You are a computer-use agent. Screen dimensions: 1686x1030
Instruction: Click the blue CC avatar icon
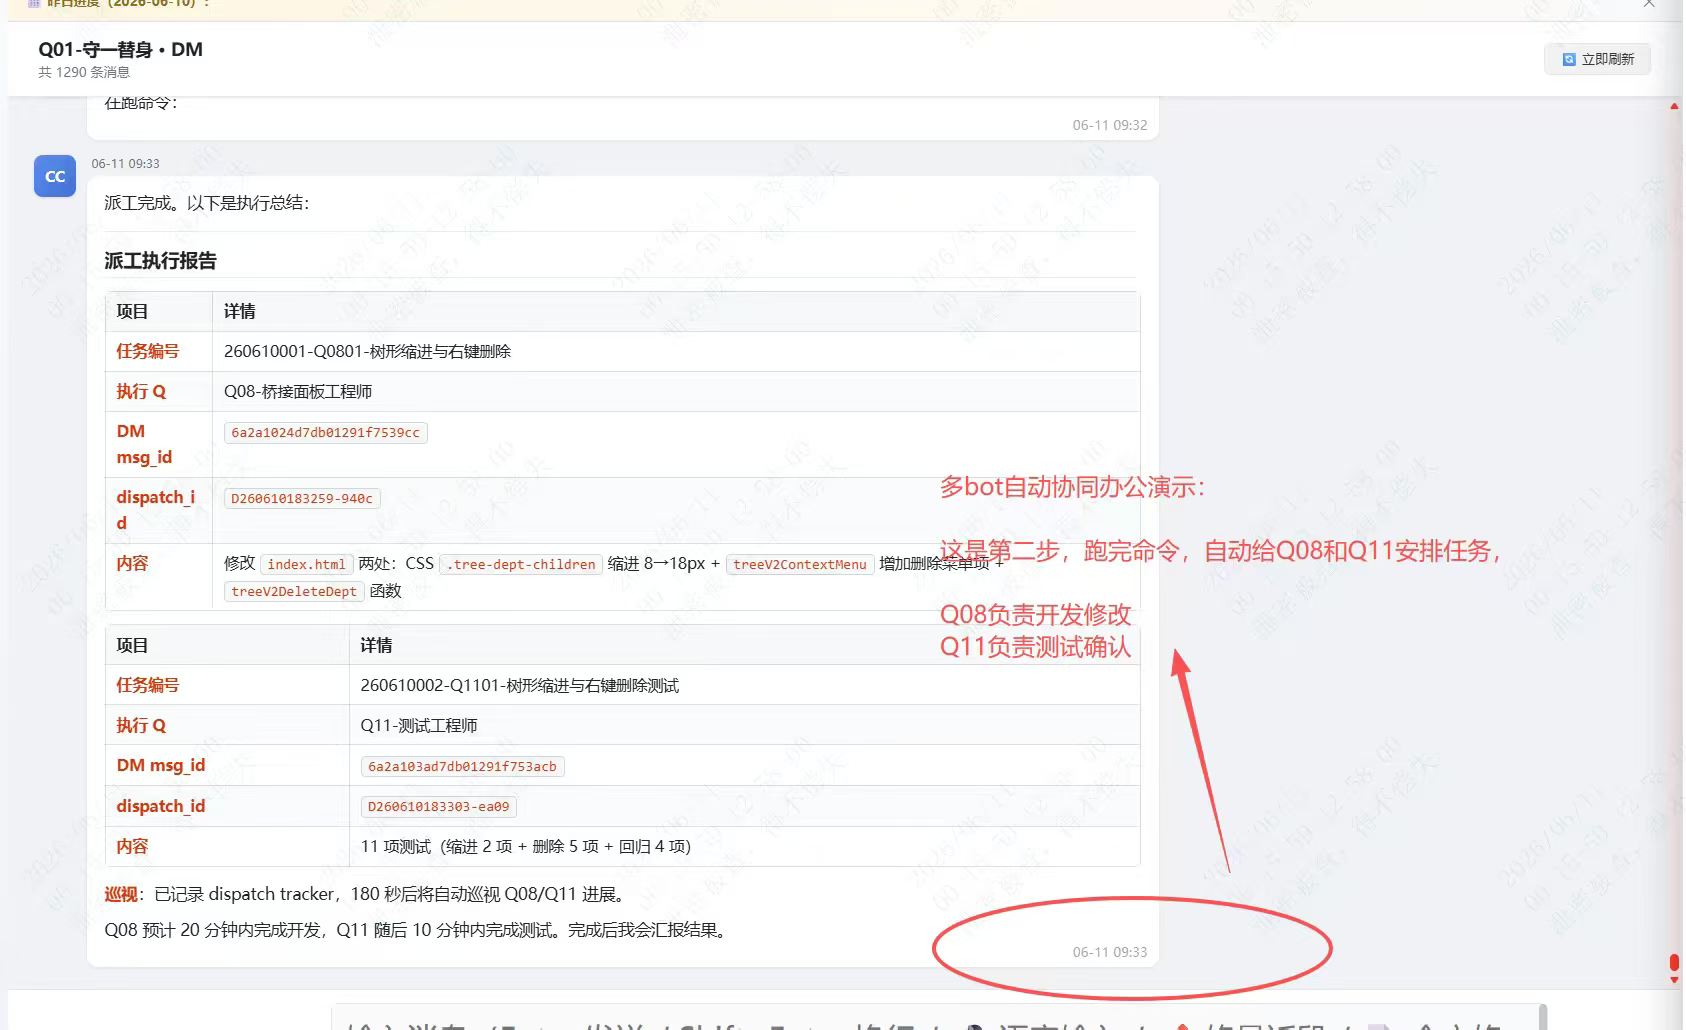(55, 176)
